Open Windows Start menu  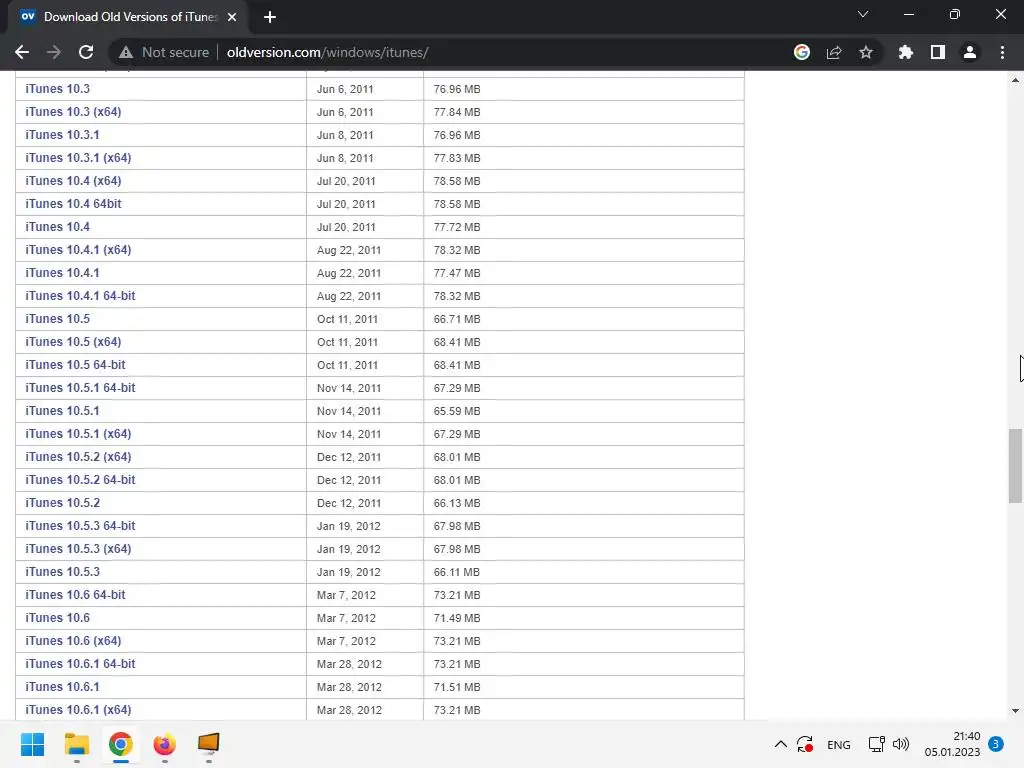click(x=33, y=744)
